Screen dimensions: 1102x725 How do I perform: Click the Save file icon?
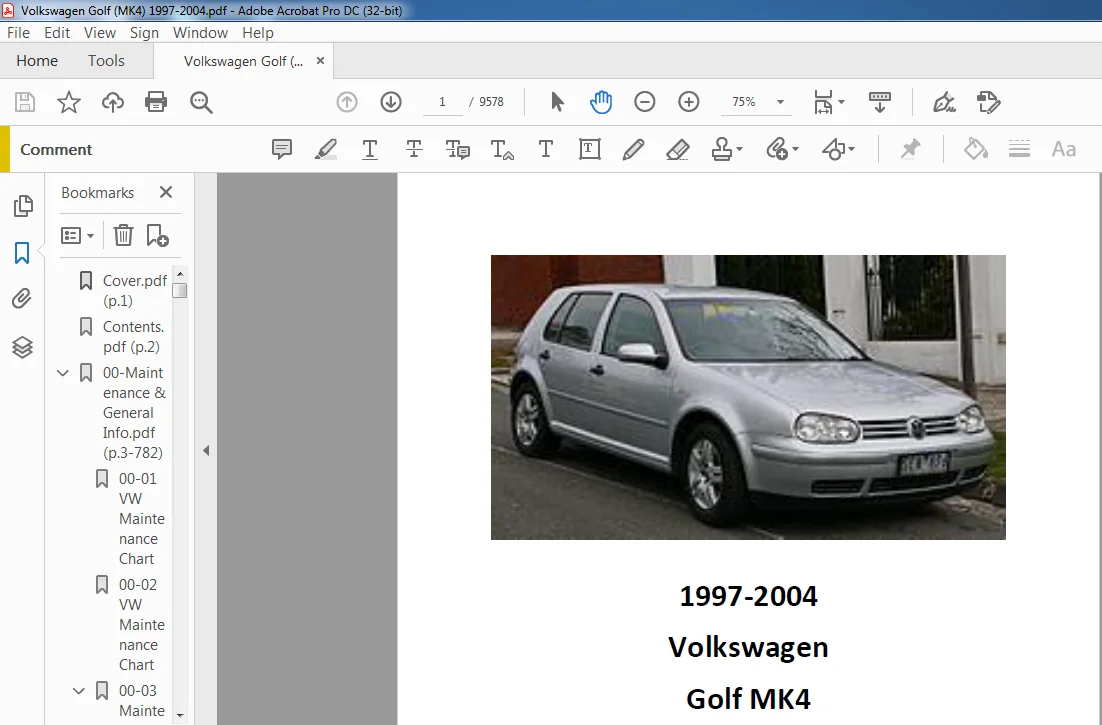point(25,103)
